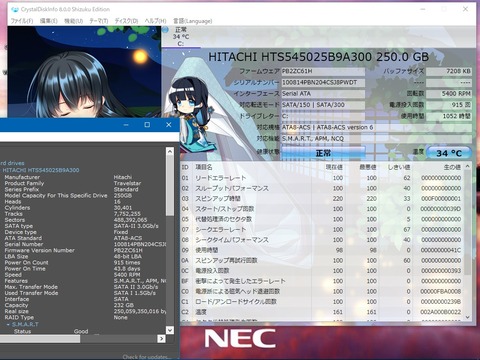Open the テーマ(T) menu
This screenshot has width=480, height=360.
(99, 21)
